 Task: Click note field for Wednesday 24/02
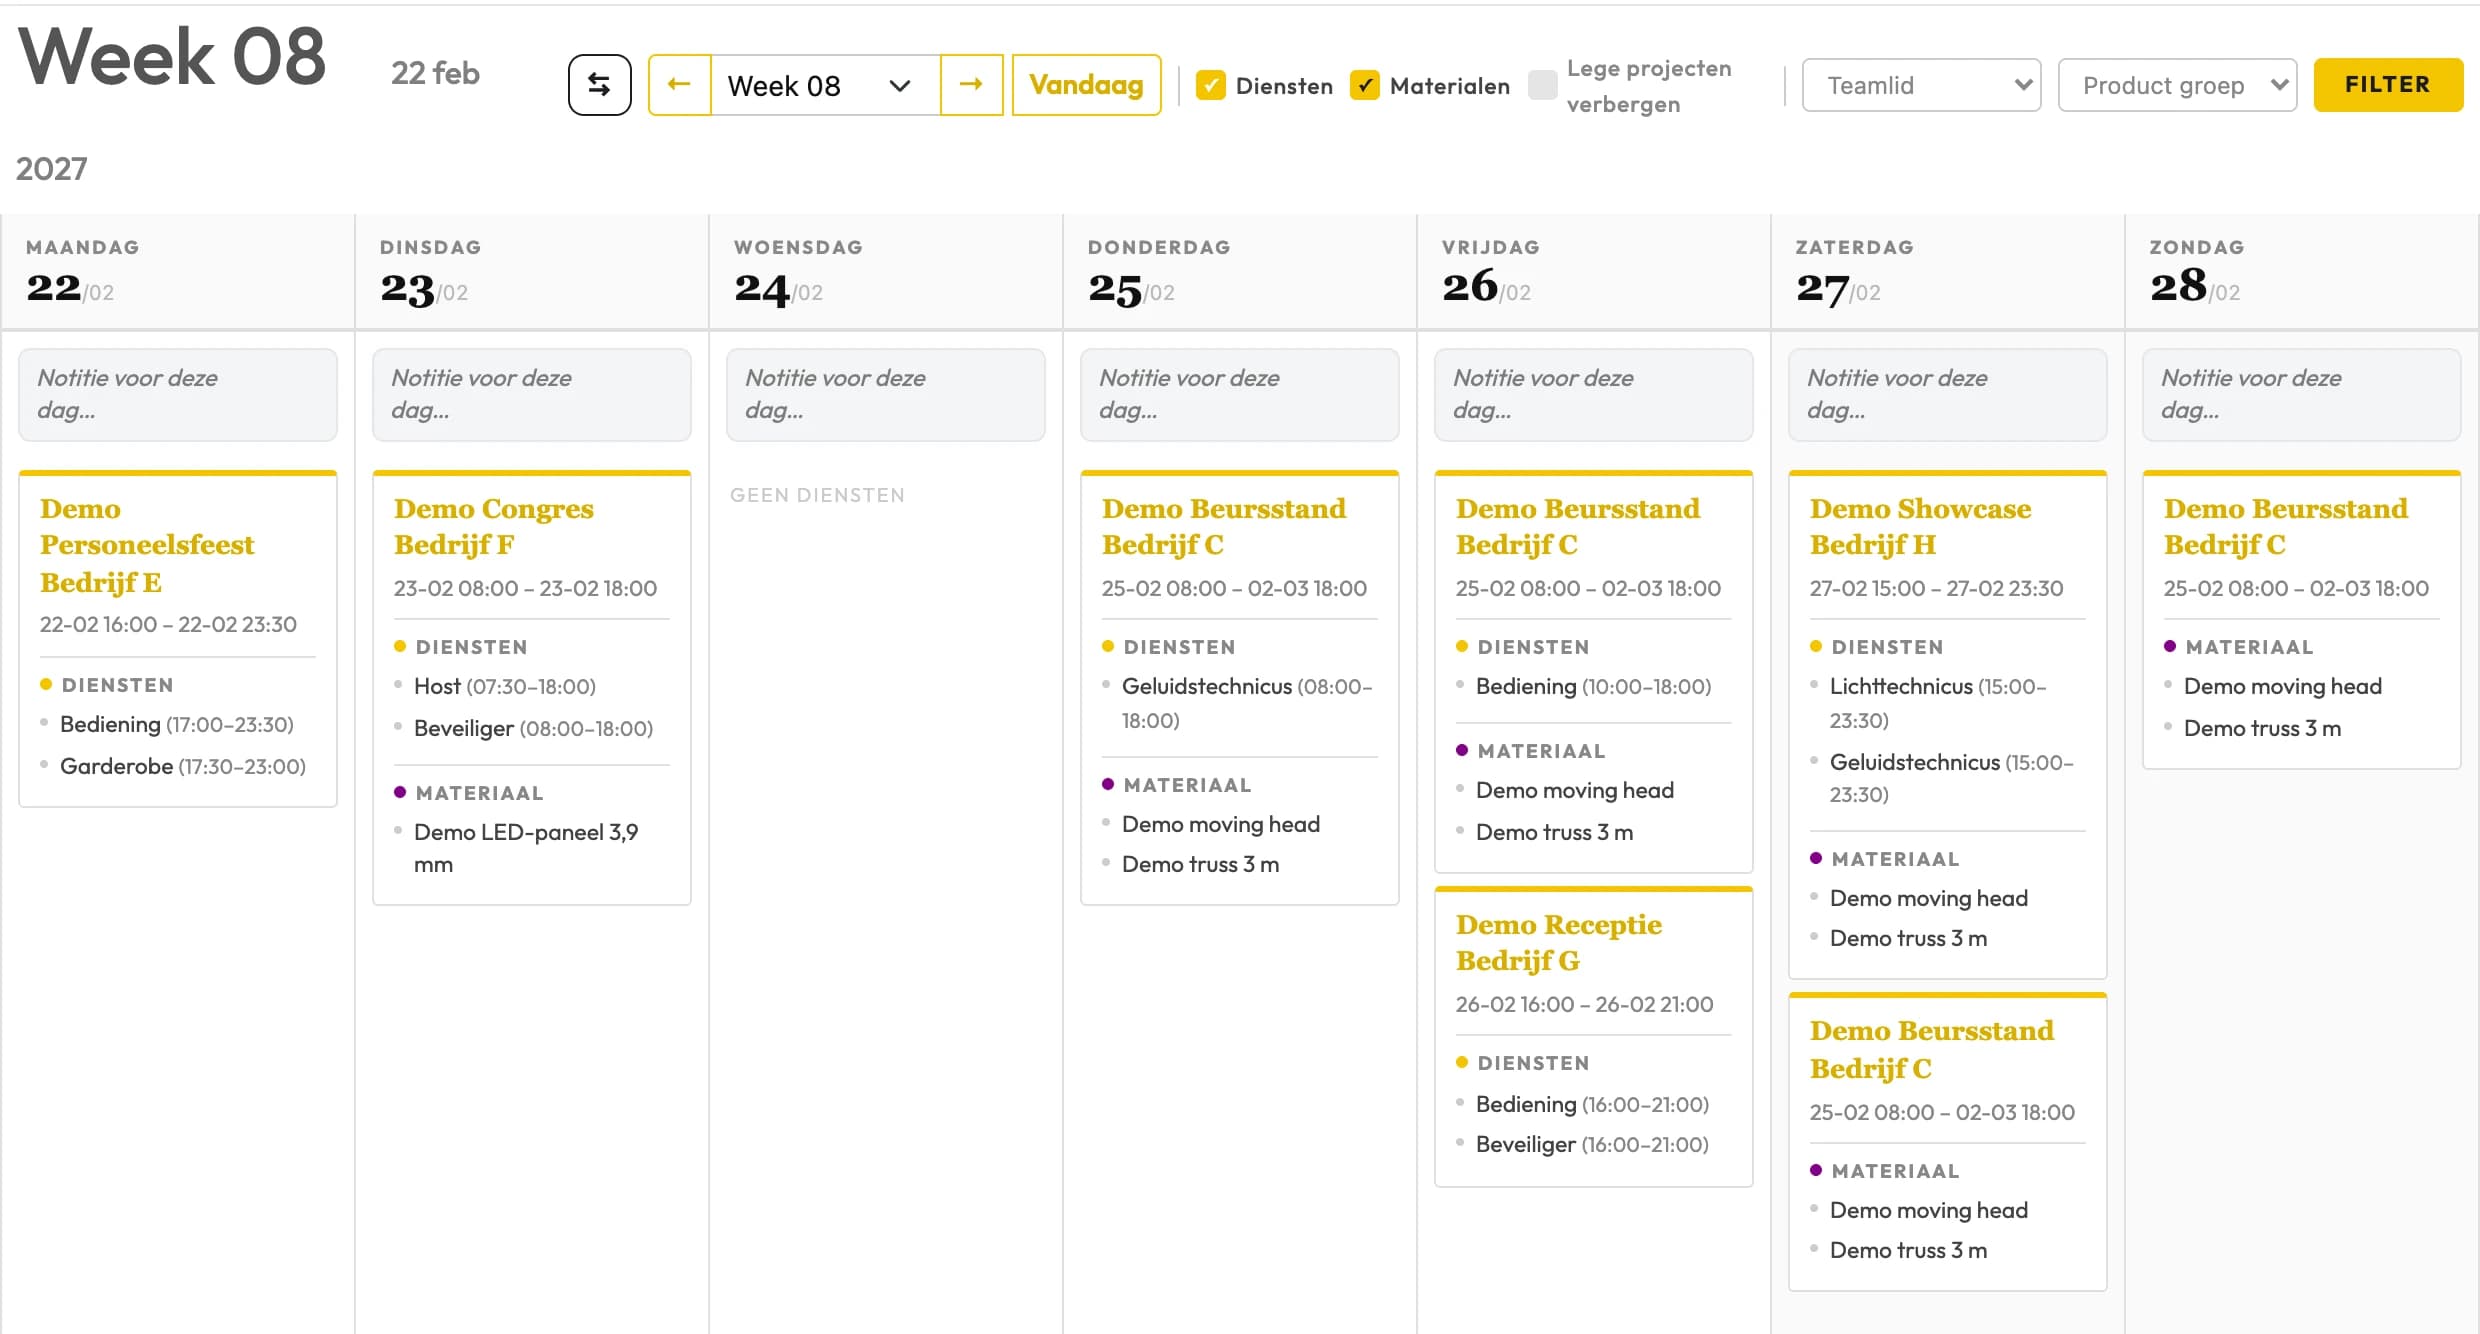coord(886,394)
